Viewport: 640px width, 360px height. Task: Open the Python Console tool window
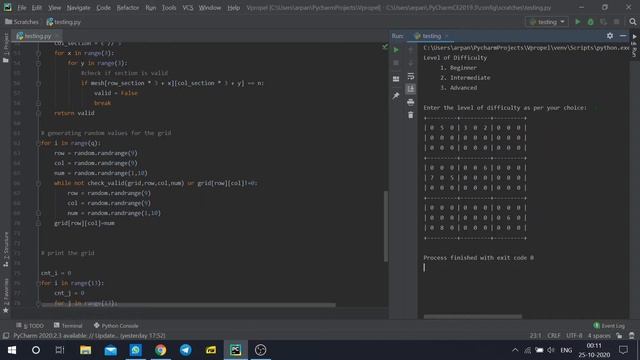click(116, 326)
